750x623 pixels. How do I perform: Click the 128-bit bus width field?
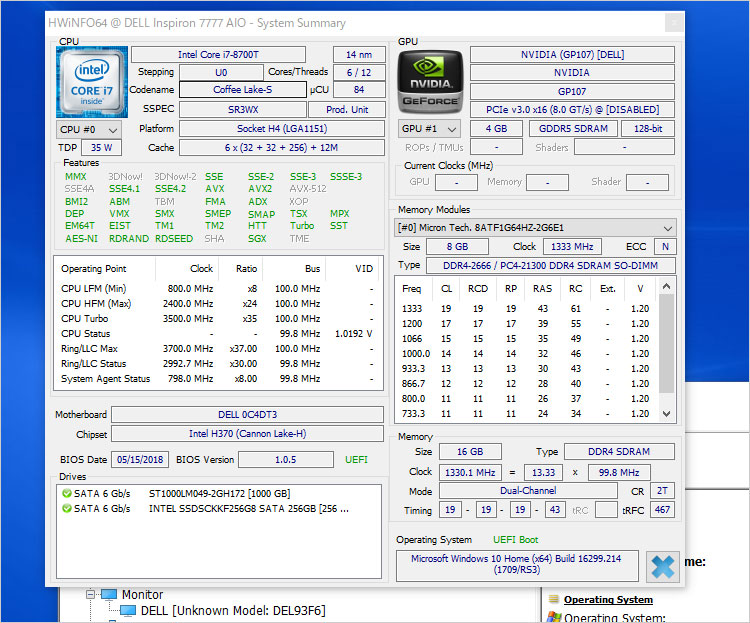[x=648, y=129]
